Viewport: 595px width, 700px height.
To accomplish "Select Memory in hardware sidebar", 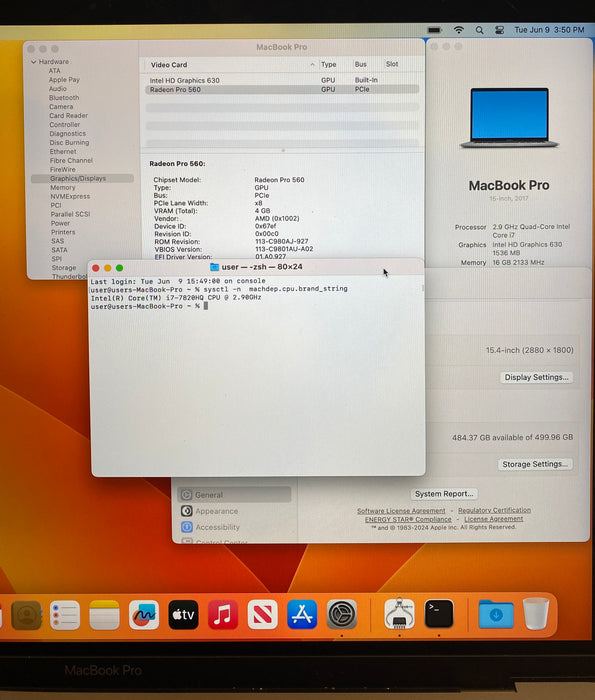I will (62, 188).
